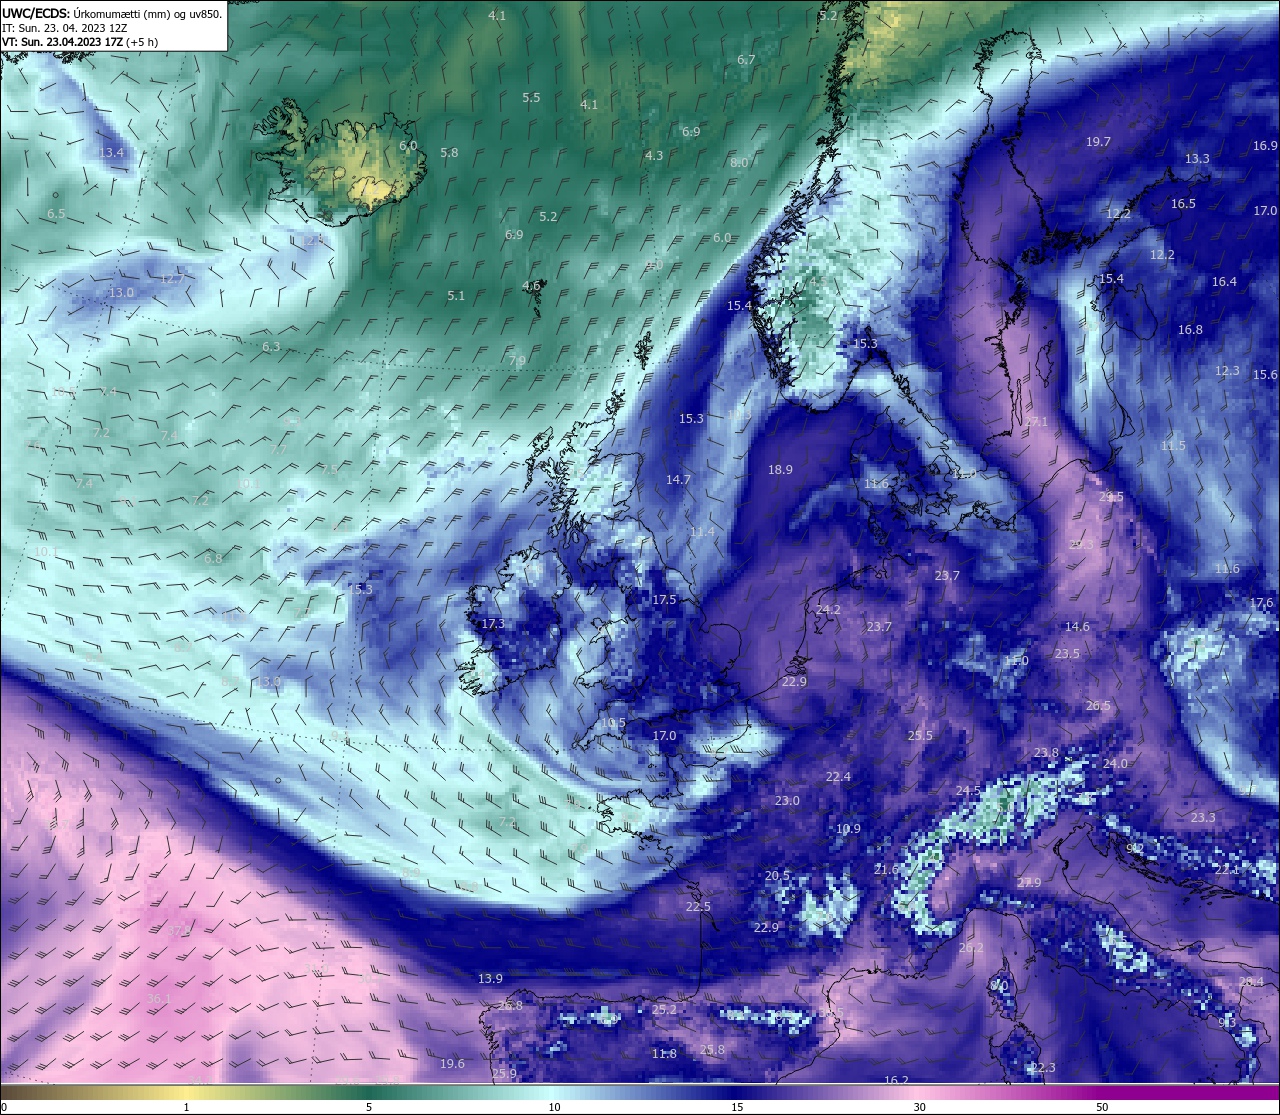Click the map value '16.2' at the bottom edge
This screenshot has height=1115, width=1280.
point(896,1081)
